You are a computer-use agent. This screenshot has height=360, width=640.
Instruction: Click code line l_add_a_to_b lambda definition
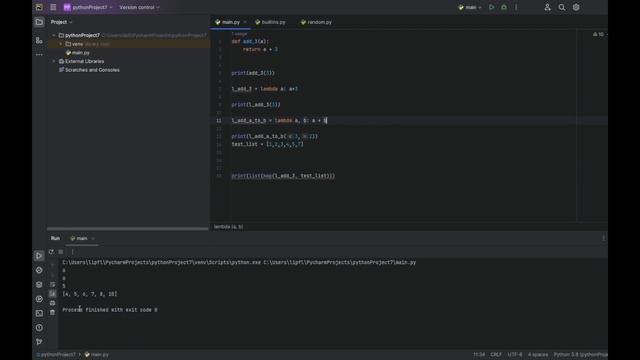point(279,120)
